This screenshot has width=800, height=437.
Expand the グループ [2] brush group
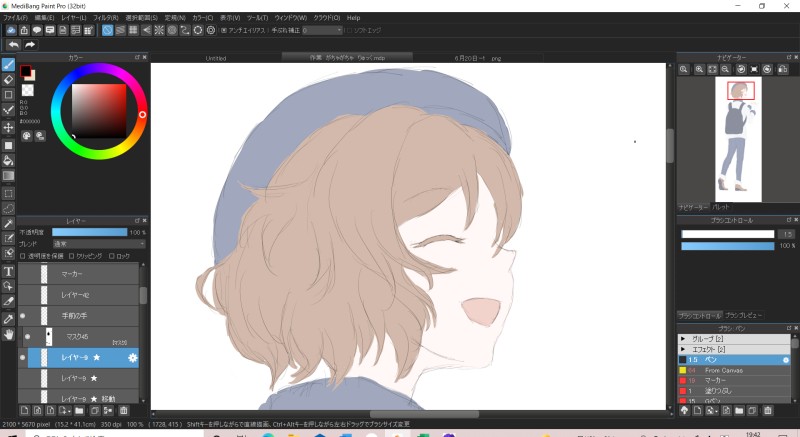683,339
